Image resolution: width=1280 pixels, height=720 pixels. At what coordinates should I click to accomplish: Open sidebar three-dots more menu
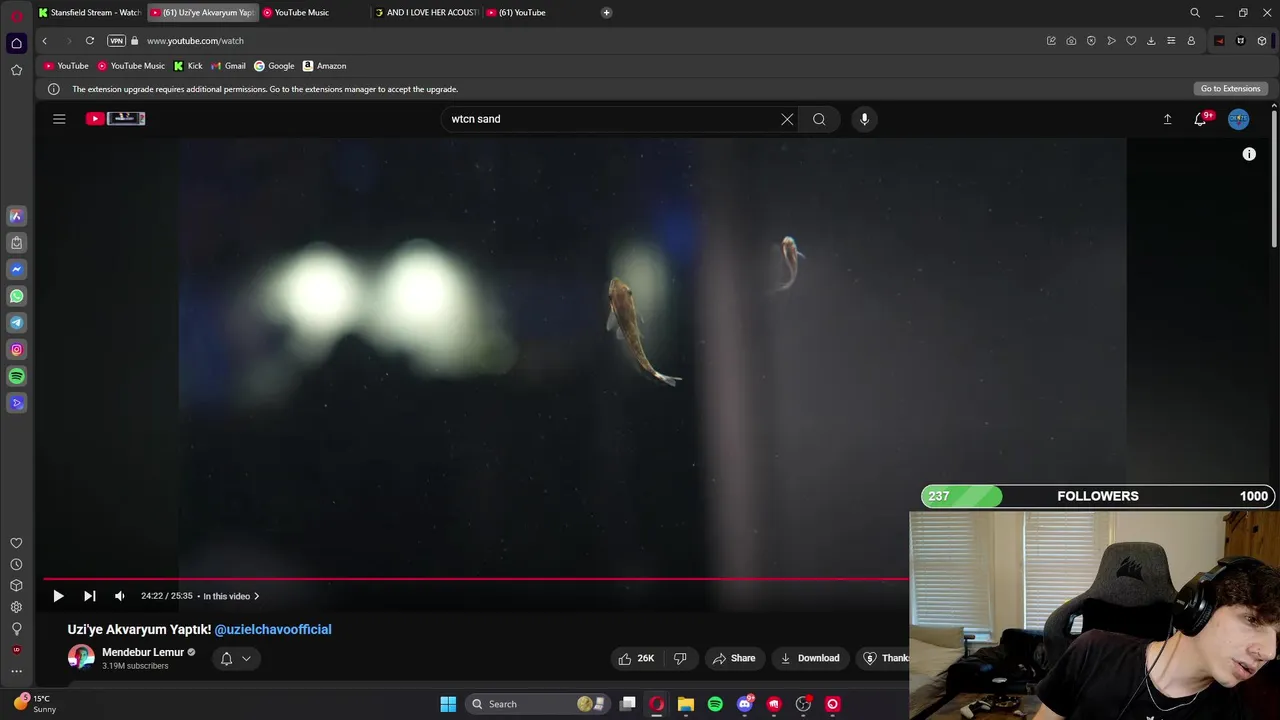[x=16, y=671]
